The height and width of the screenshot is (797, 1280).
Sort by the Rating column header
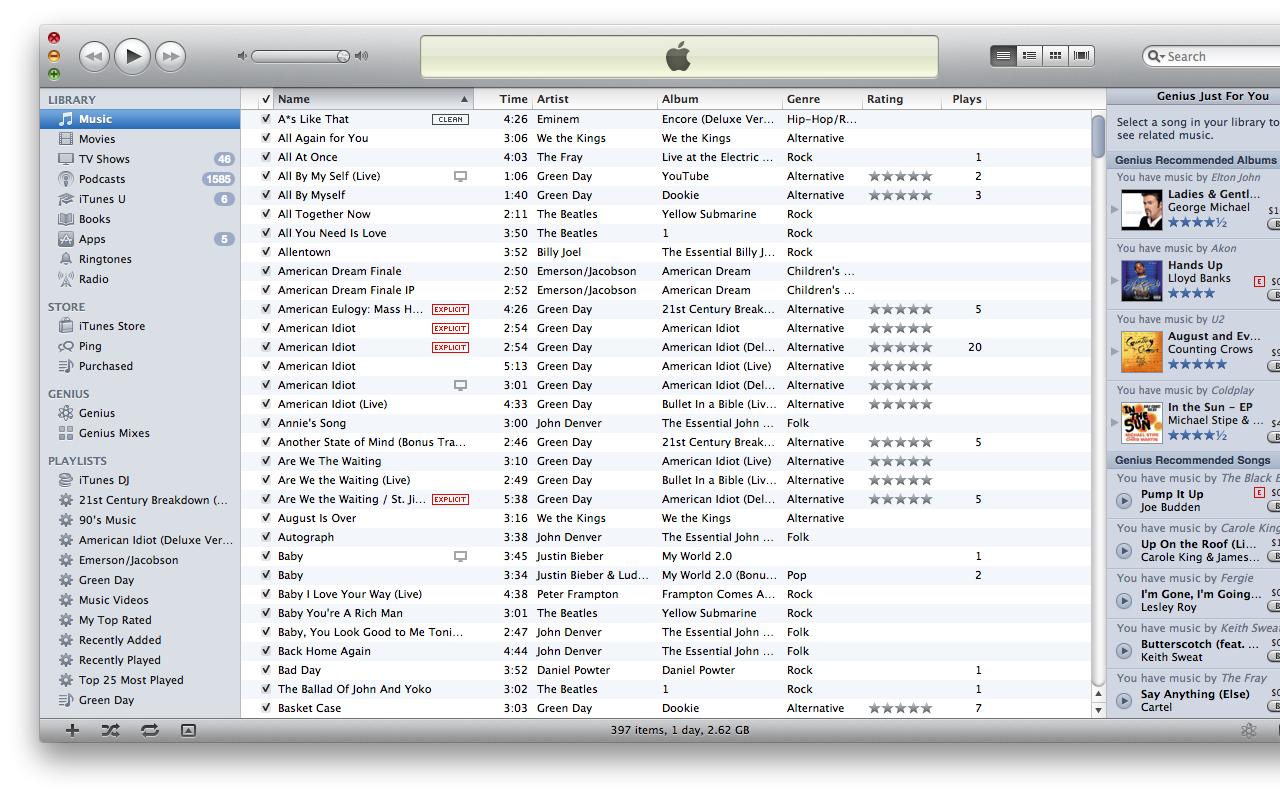tap(902, 99)
